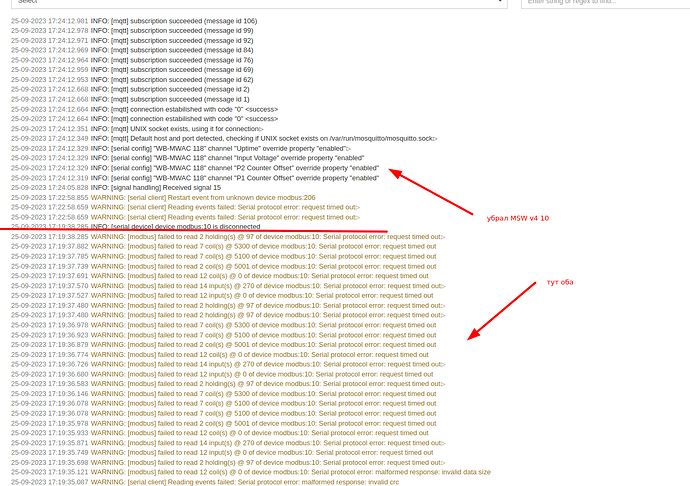Select the "P2 Counter Offset" override log line

point(195,168)
